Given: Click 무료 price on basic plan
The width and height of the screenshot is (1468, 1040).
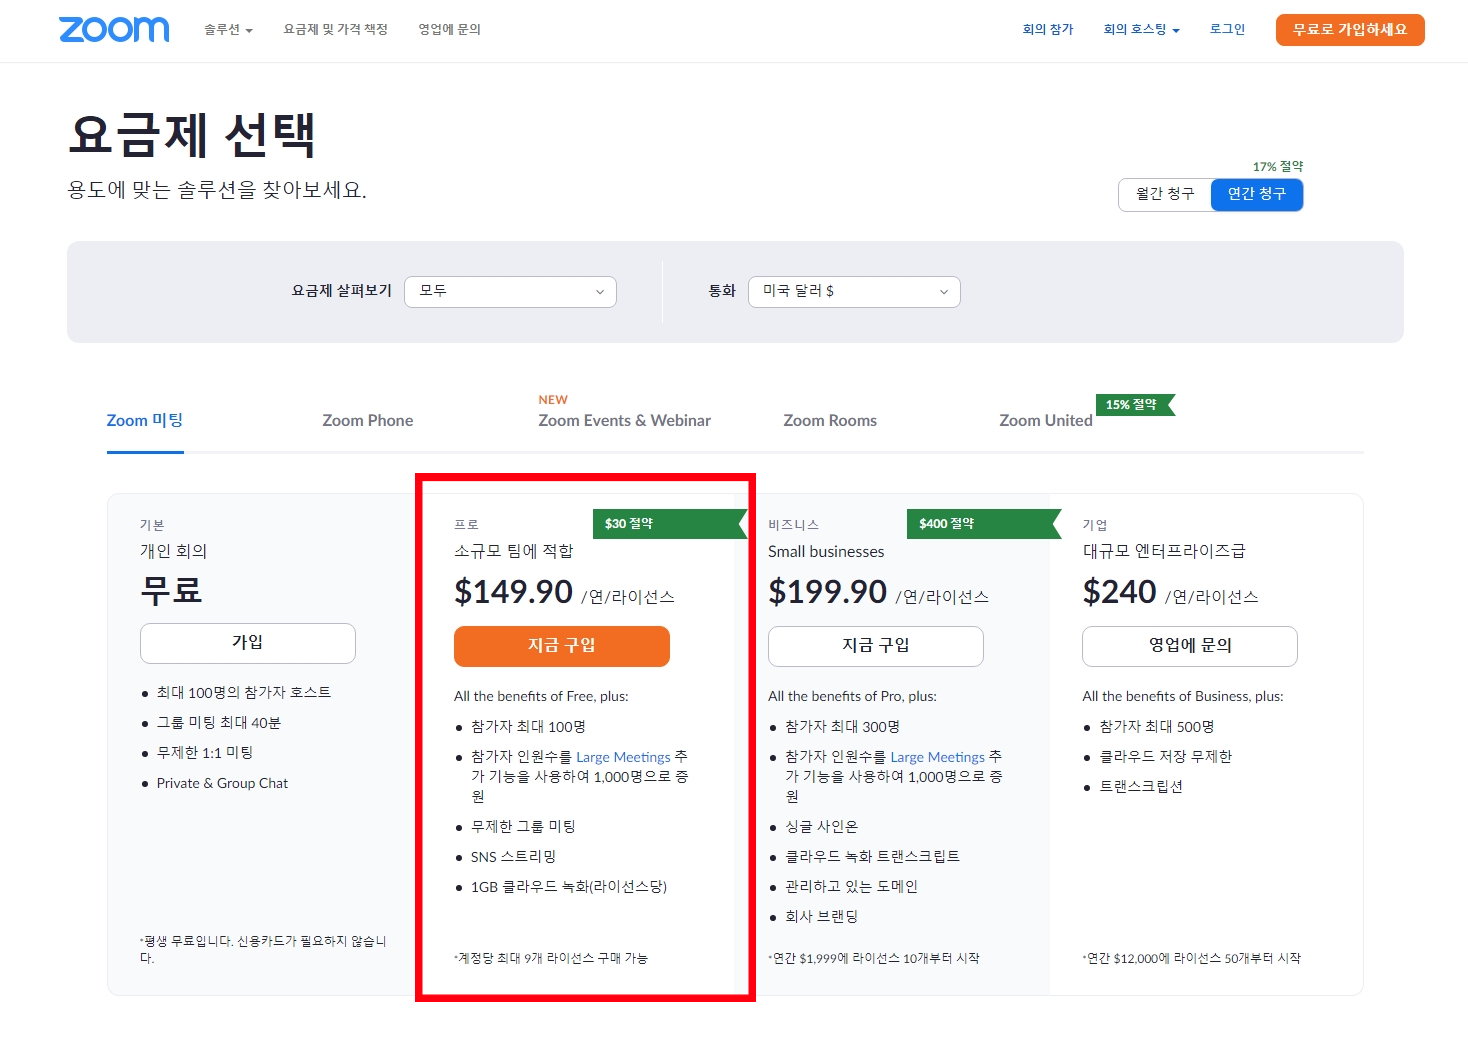Looking at the screenshot, I should pos(171,590).
